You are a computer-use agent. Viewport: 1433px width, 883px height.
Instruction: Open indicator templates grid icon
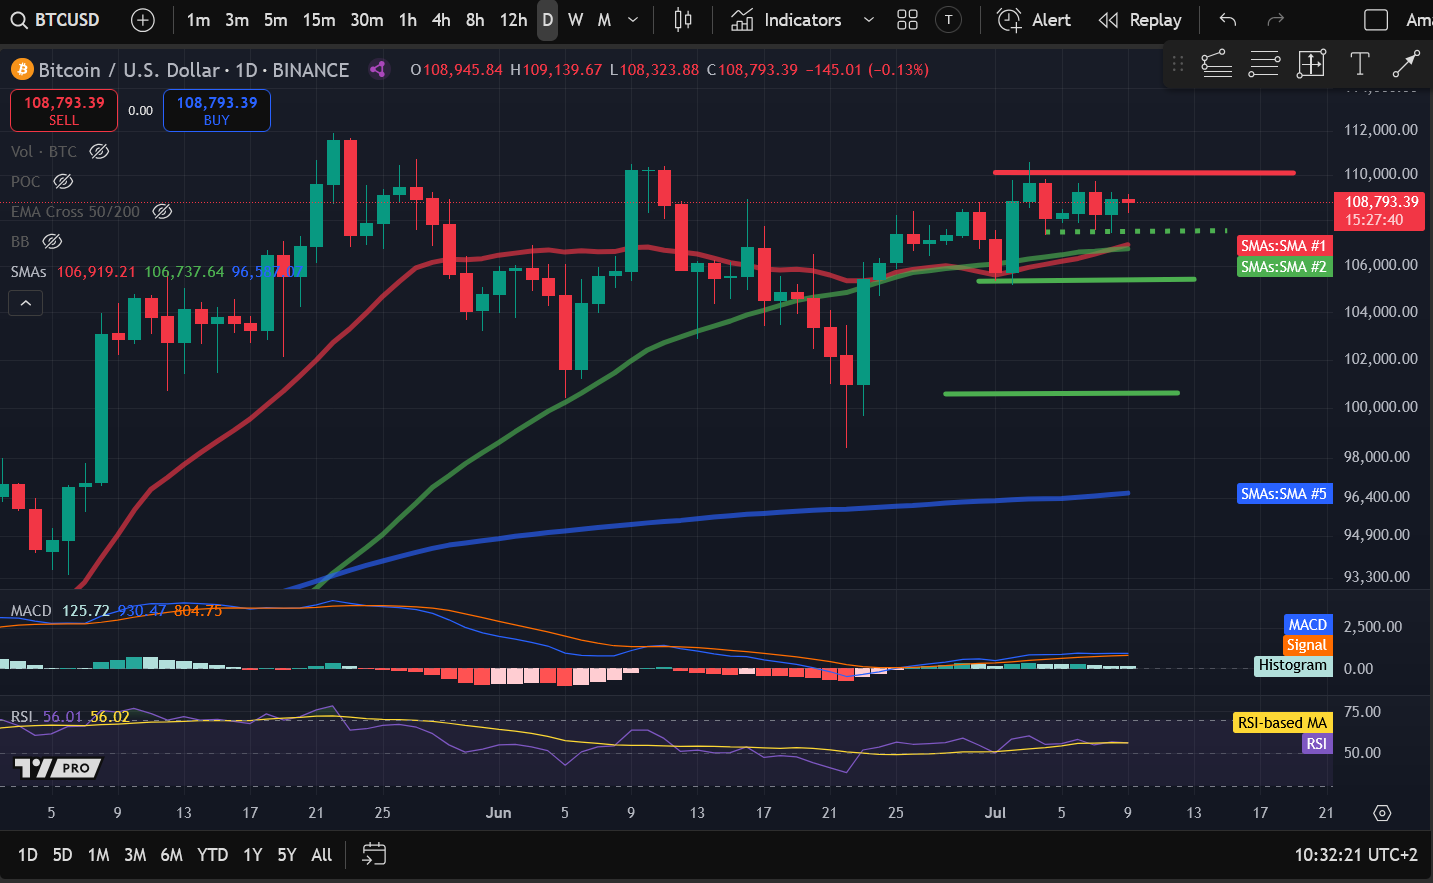coord(907,20)
